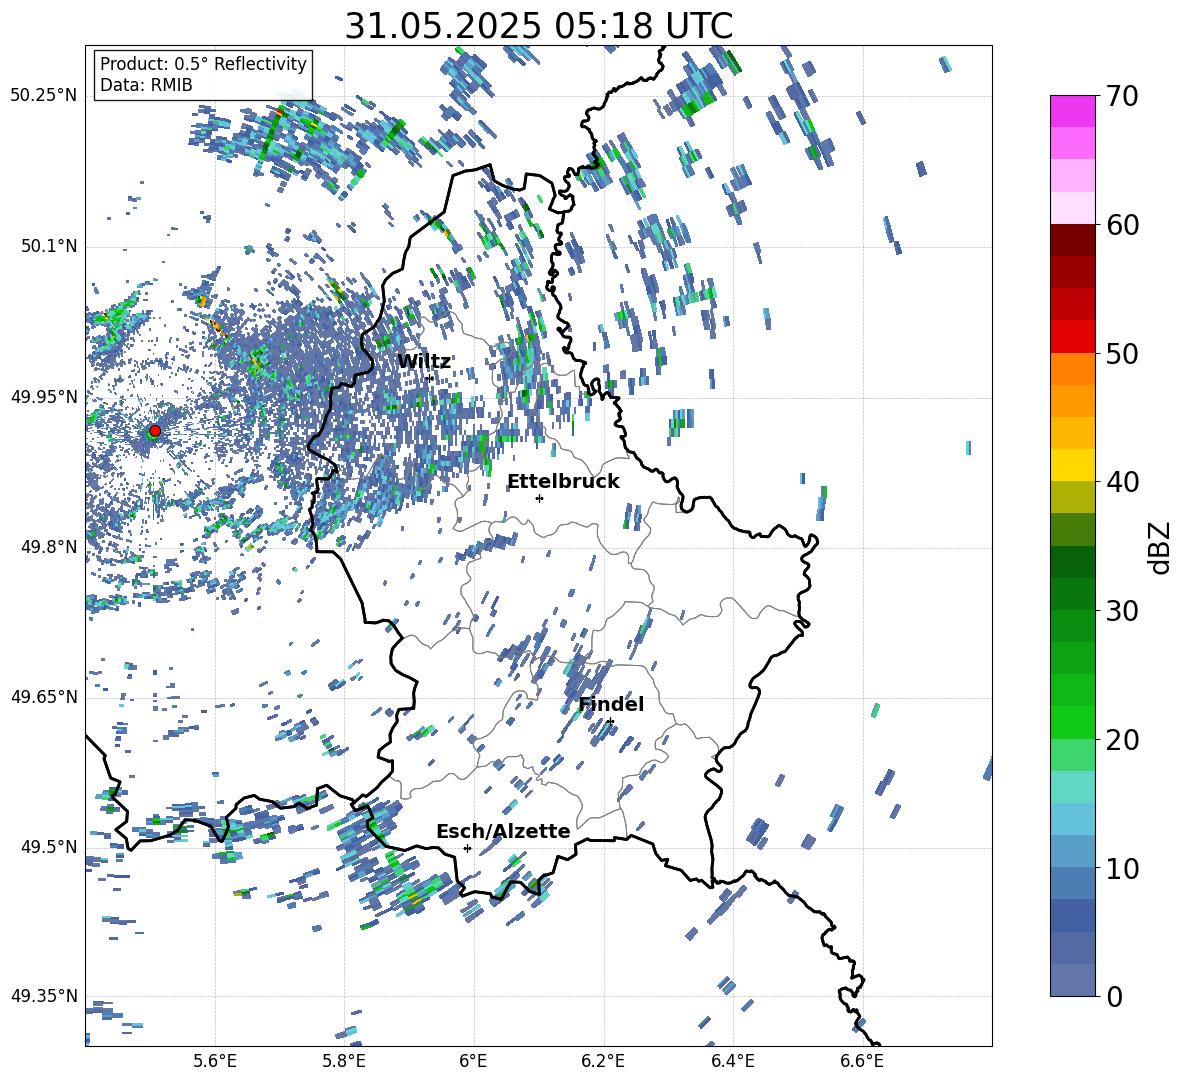Click the colorbar's 0 tick label
This screenshot has width=1184, height=1081.
pyautogui.click(x=1114, y=997)
